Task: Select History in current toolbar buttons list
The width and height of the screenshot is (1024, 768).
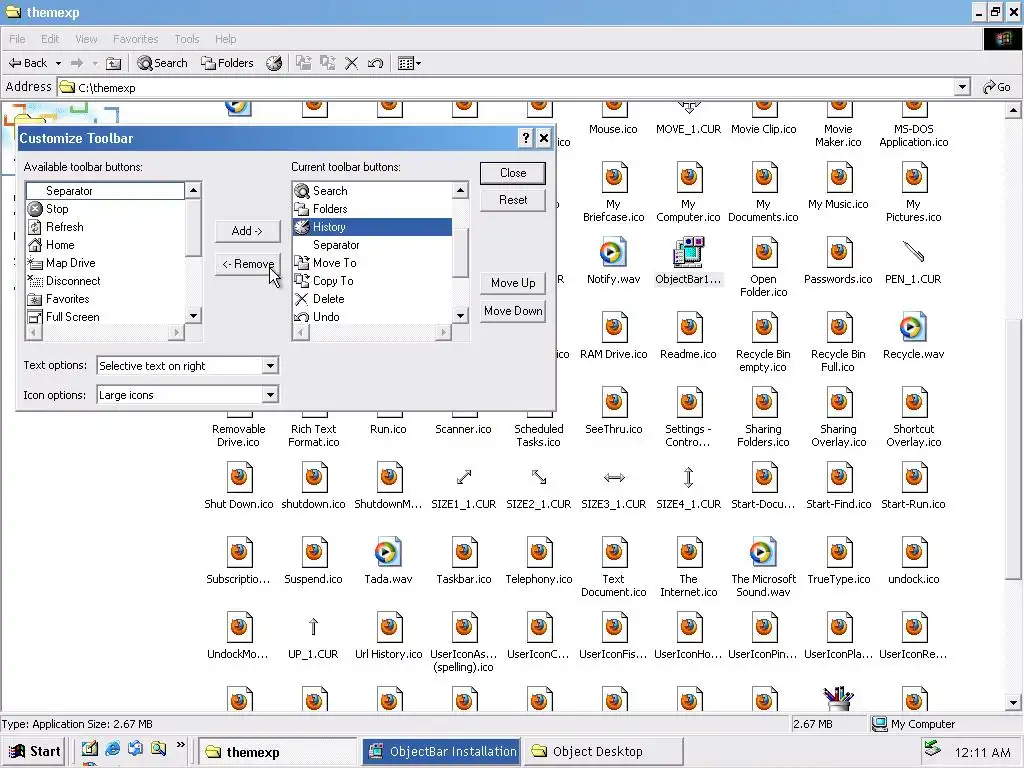Action: point(372,227)
